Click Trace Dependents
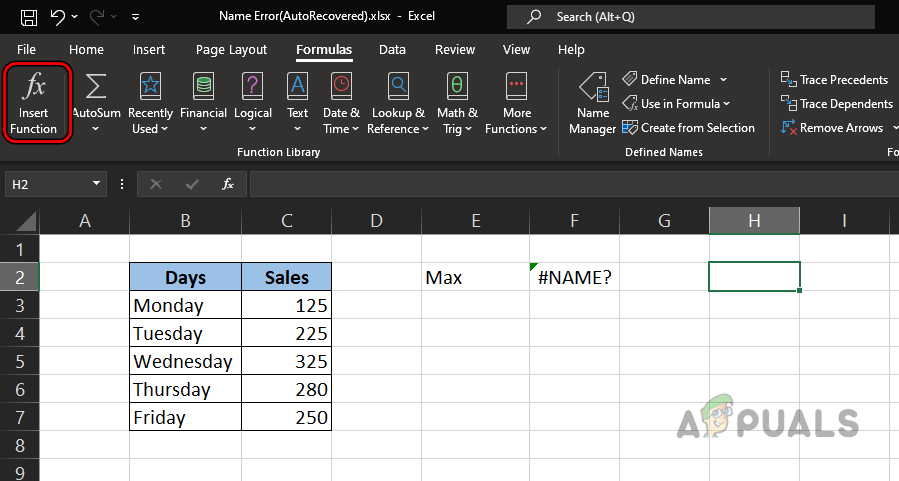This screenshot has width=899, height=481. pyautogui.click(x=837, y=104)
